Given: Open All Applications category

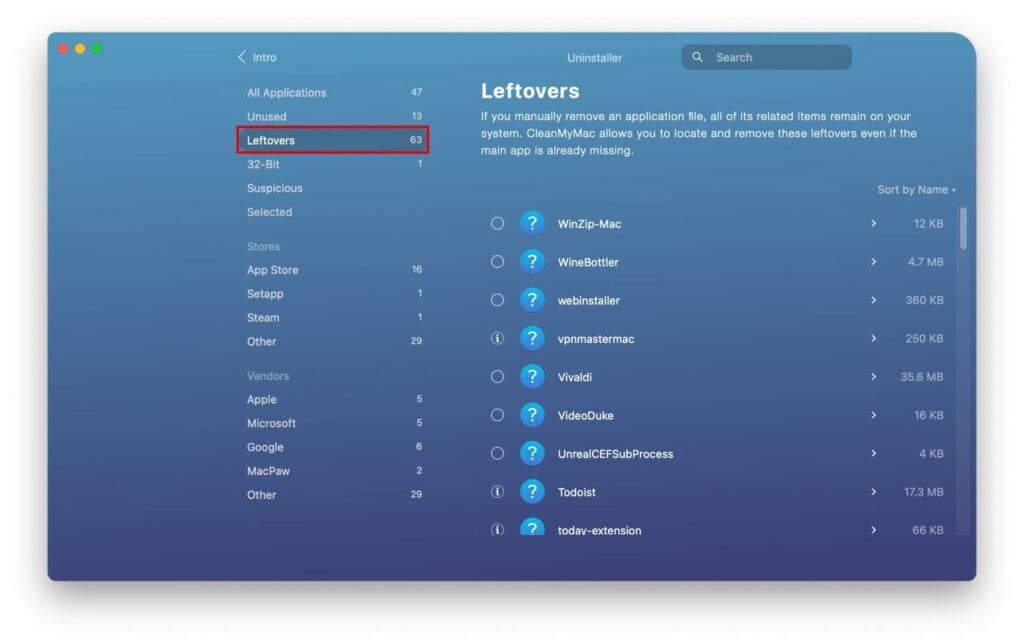Looking at the screenshot, I should 333,93.
